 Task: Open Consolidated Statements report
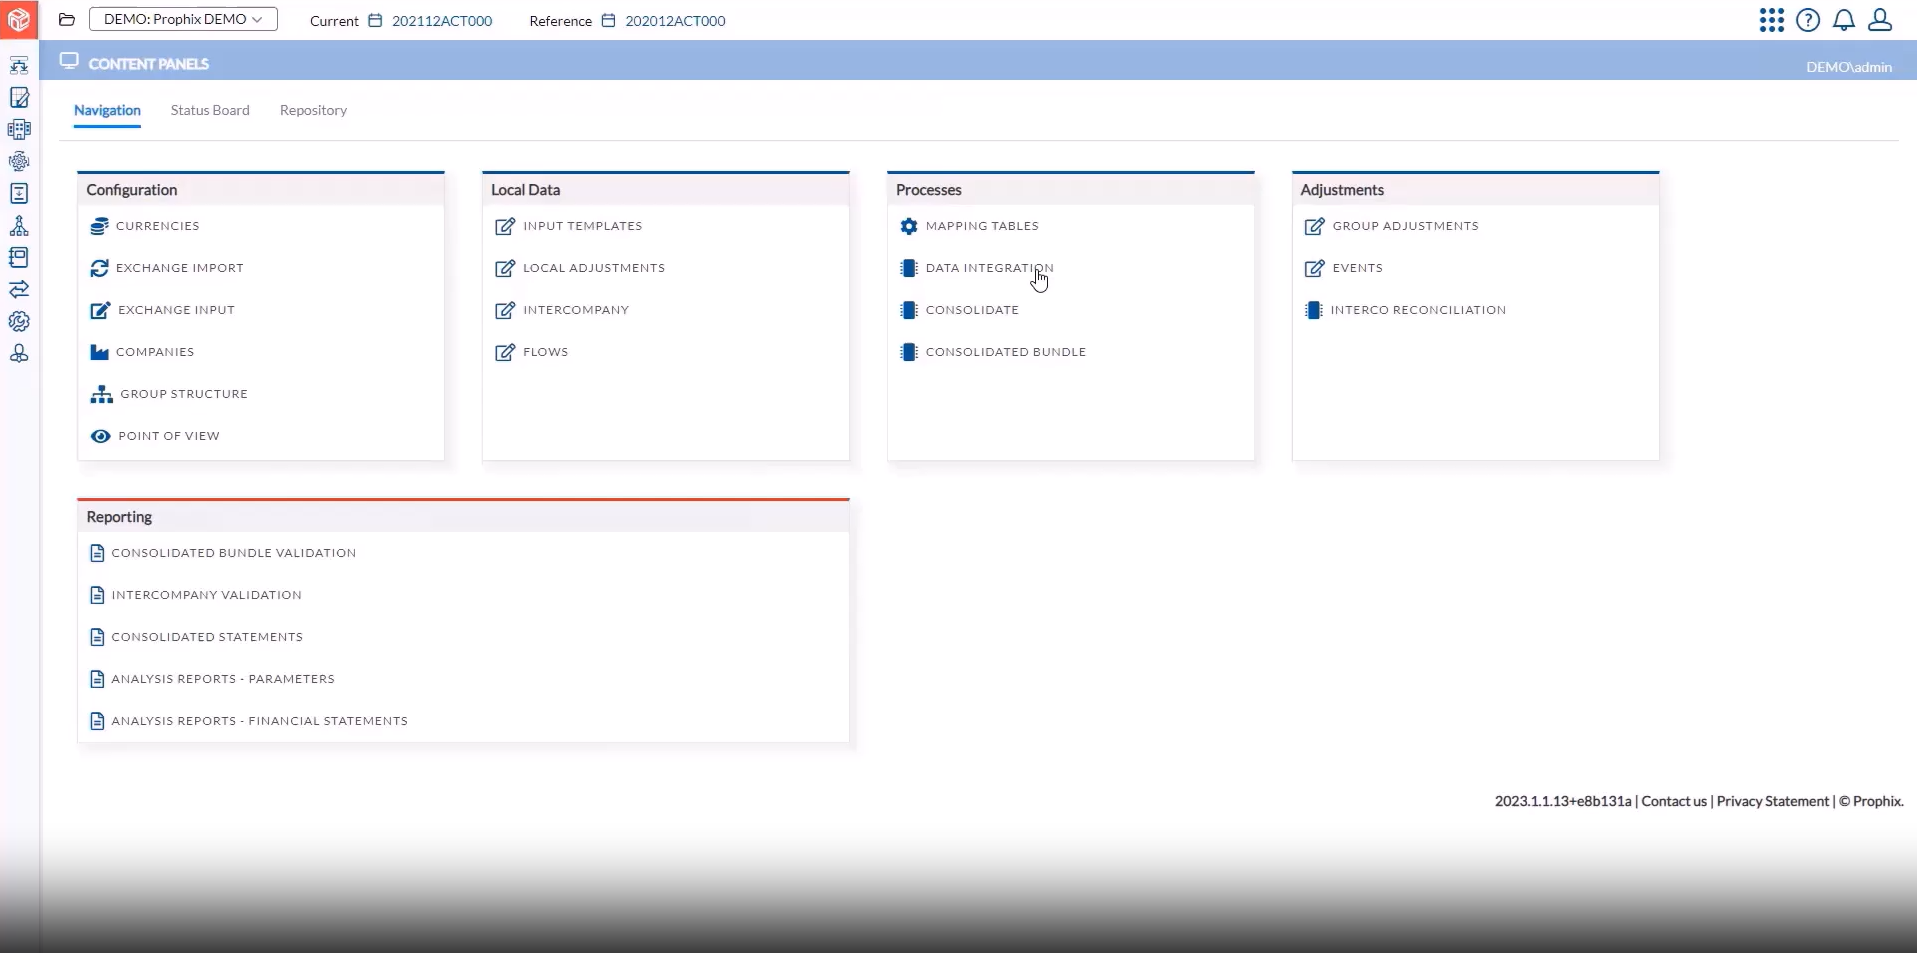point(207,637)
